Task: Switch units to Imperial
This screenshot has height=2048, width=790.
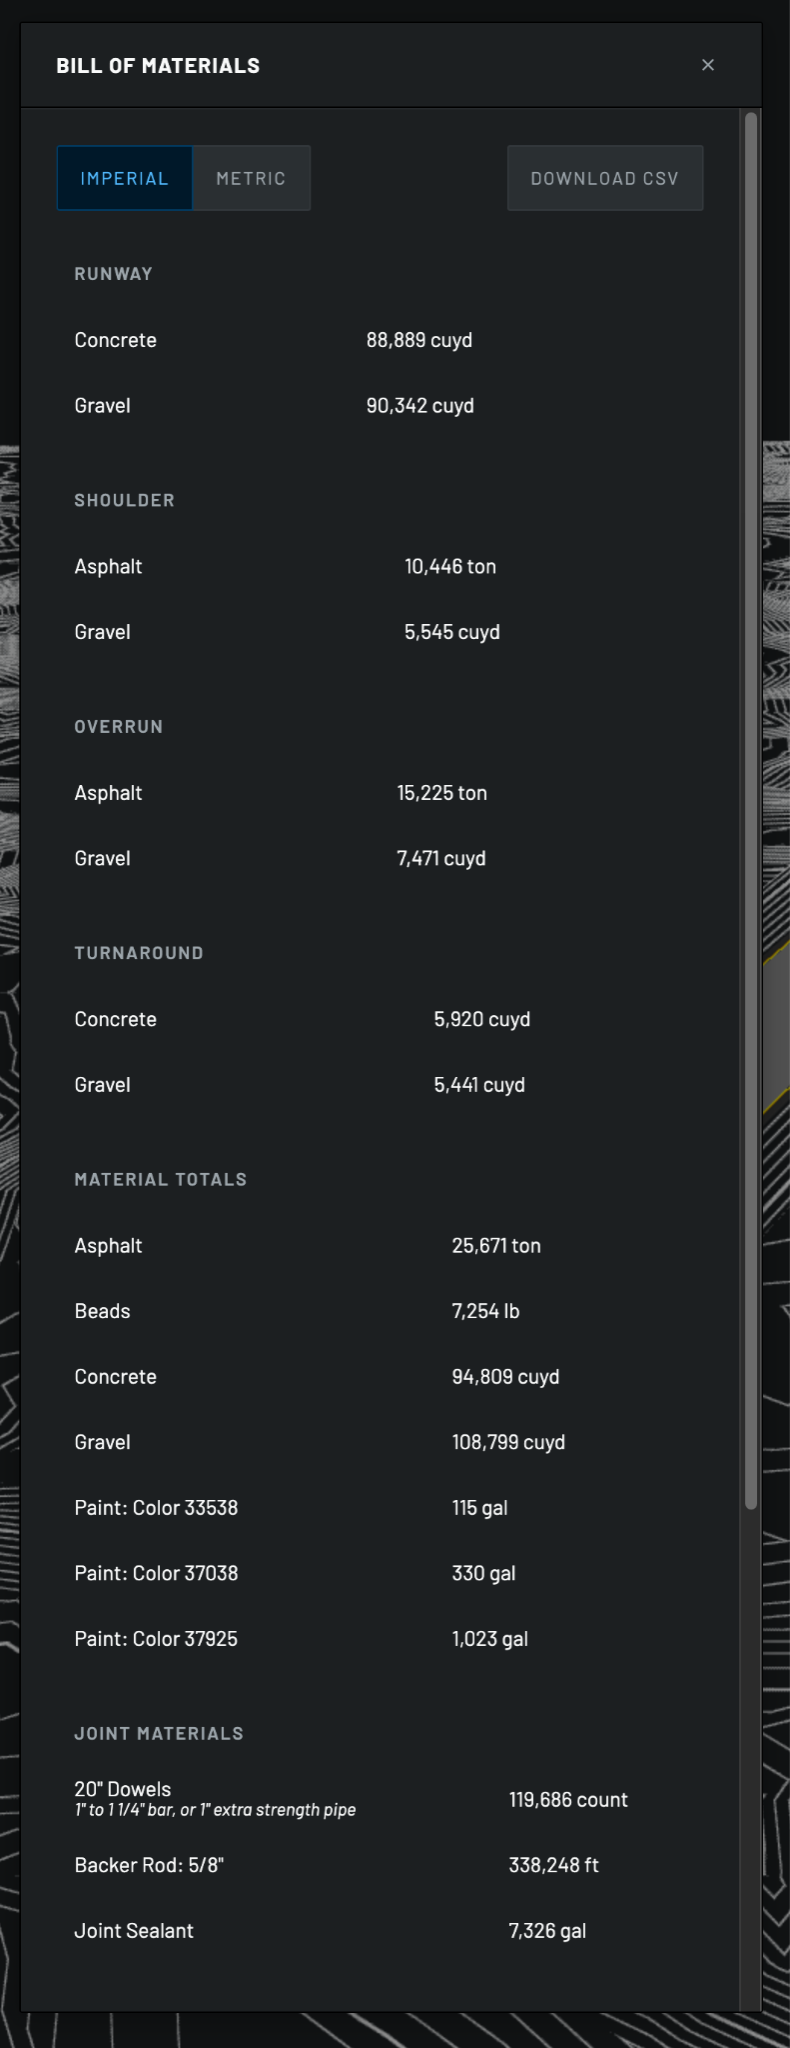Action: pos(125,178)
